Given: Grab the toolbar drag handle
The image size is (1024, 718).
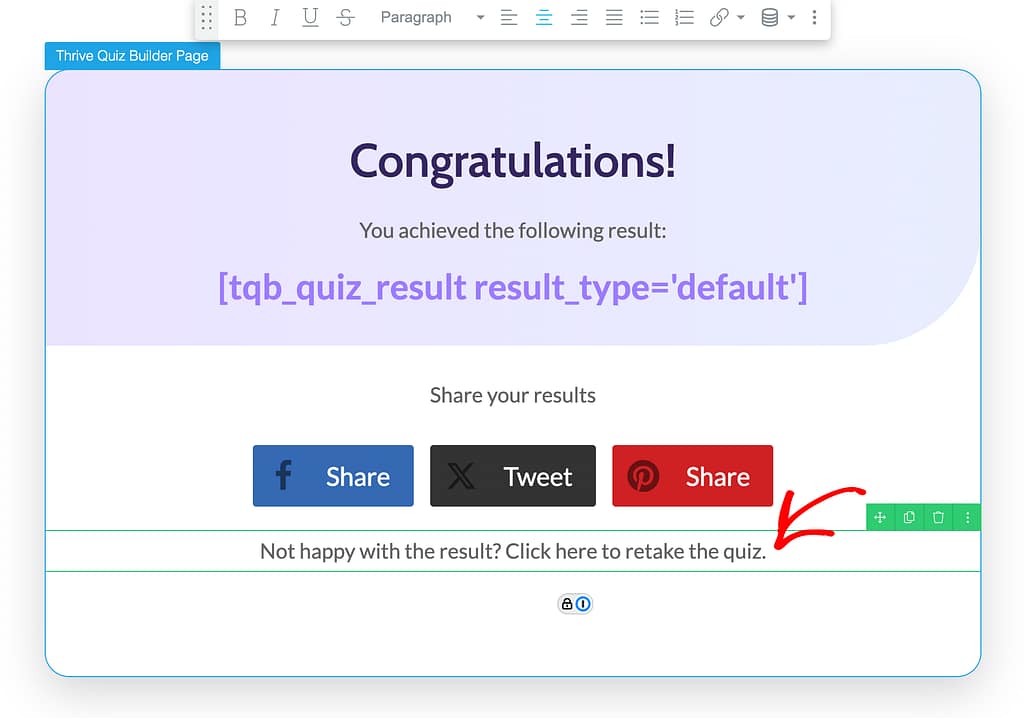Looking at the screenshot, I should (207, 18).
